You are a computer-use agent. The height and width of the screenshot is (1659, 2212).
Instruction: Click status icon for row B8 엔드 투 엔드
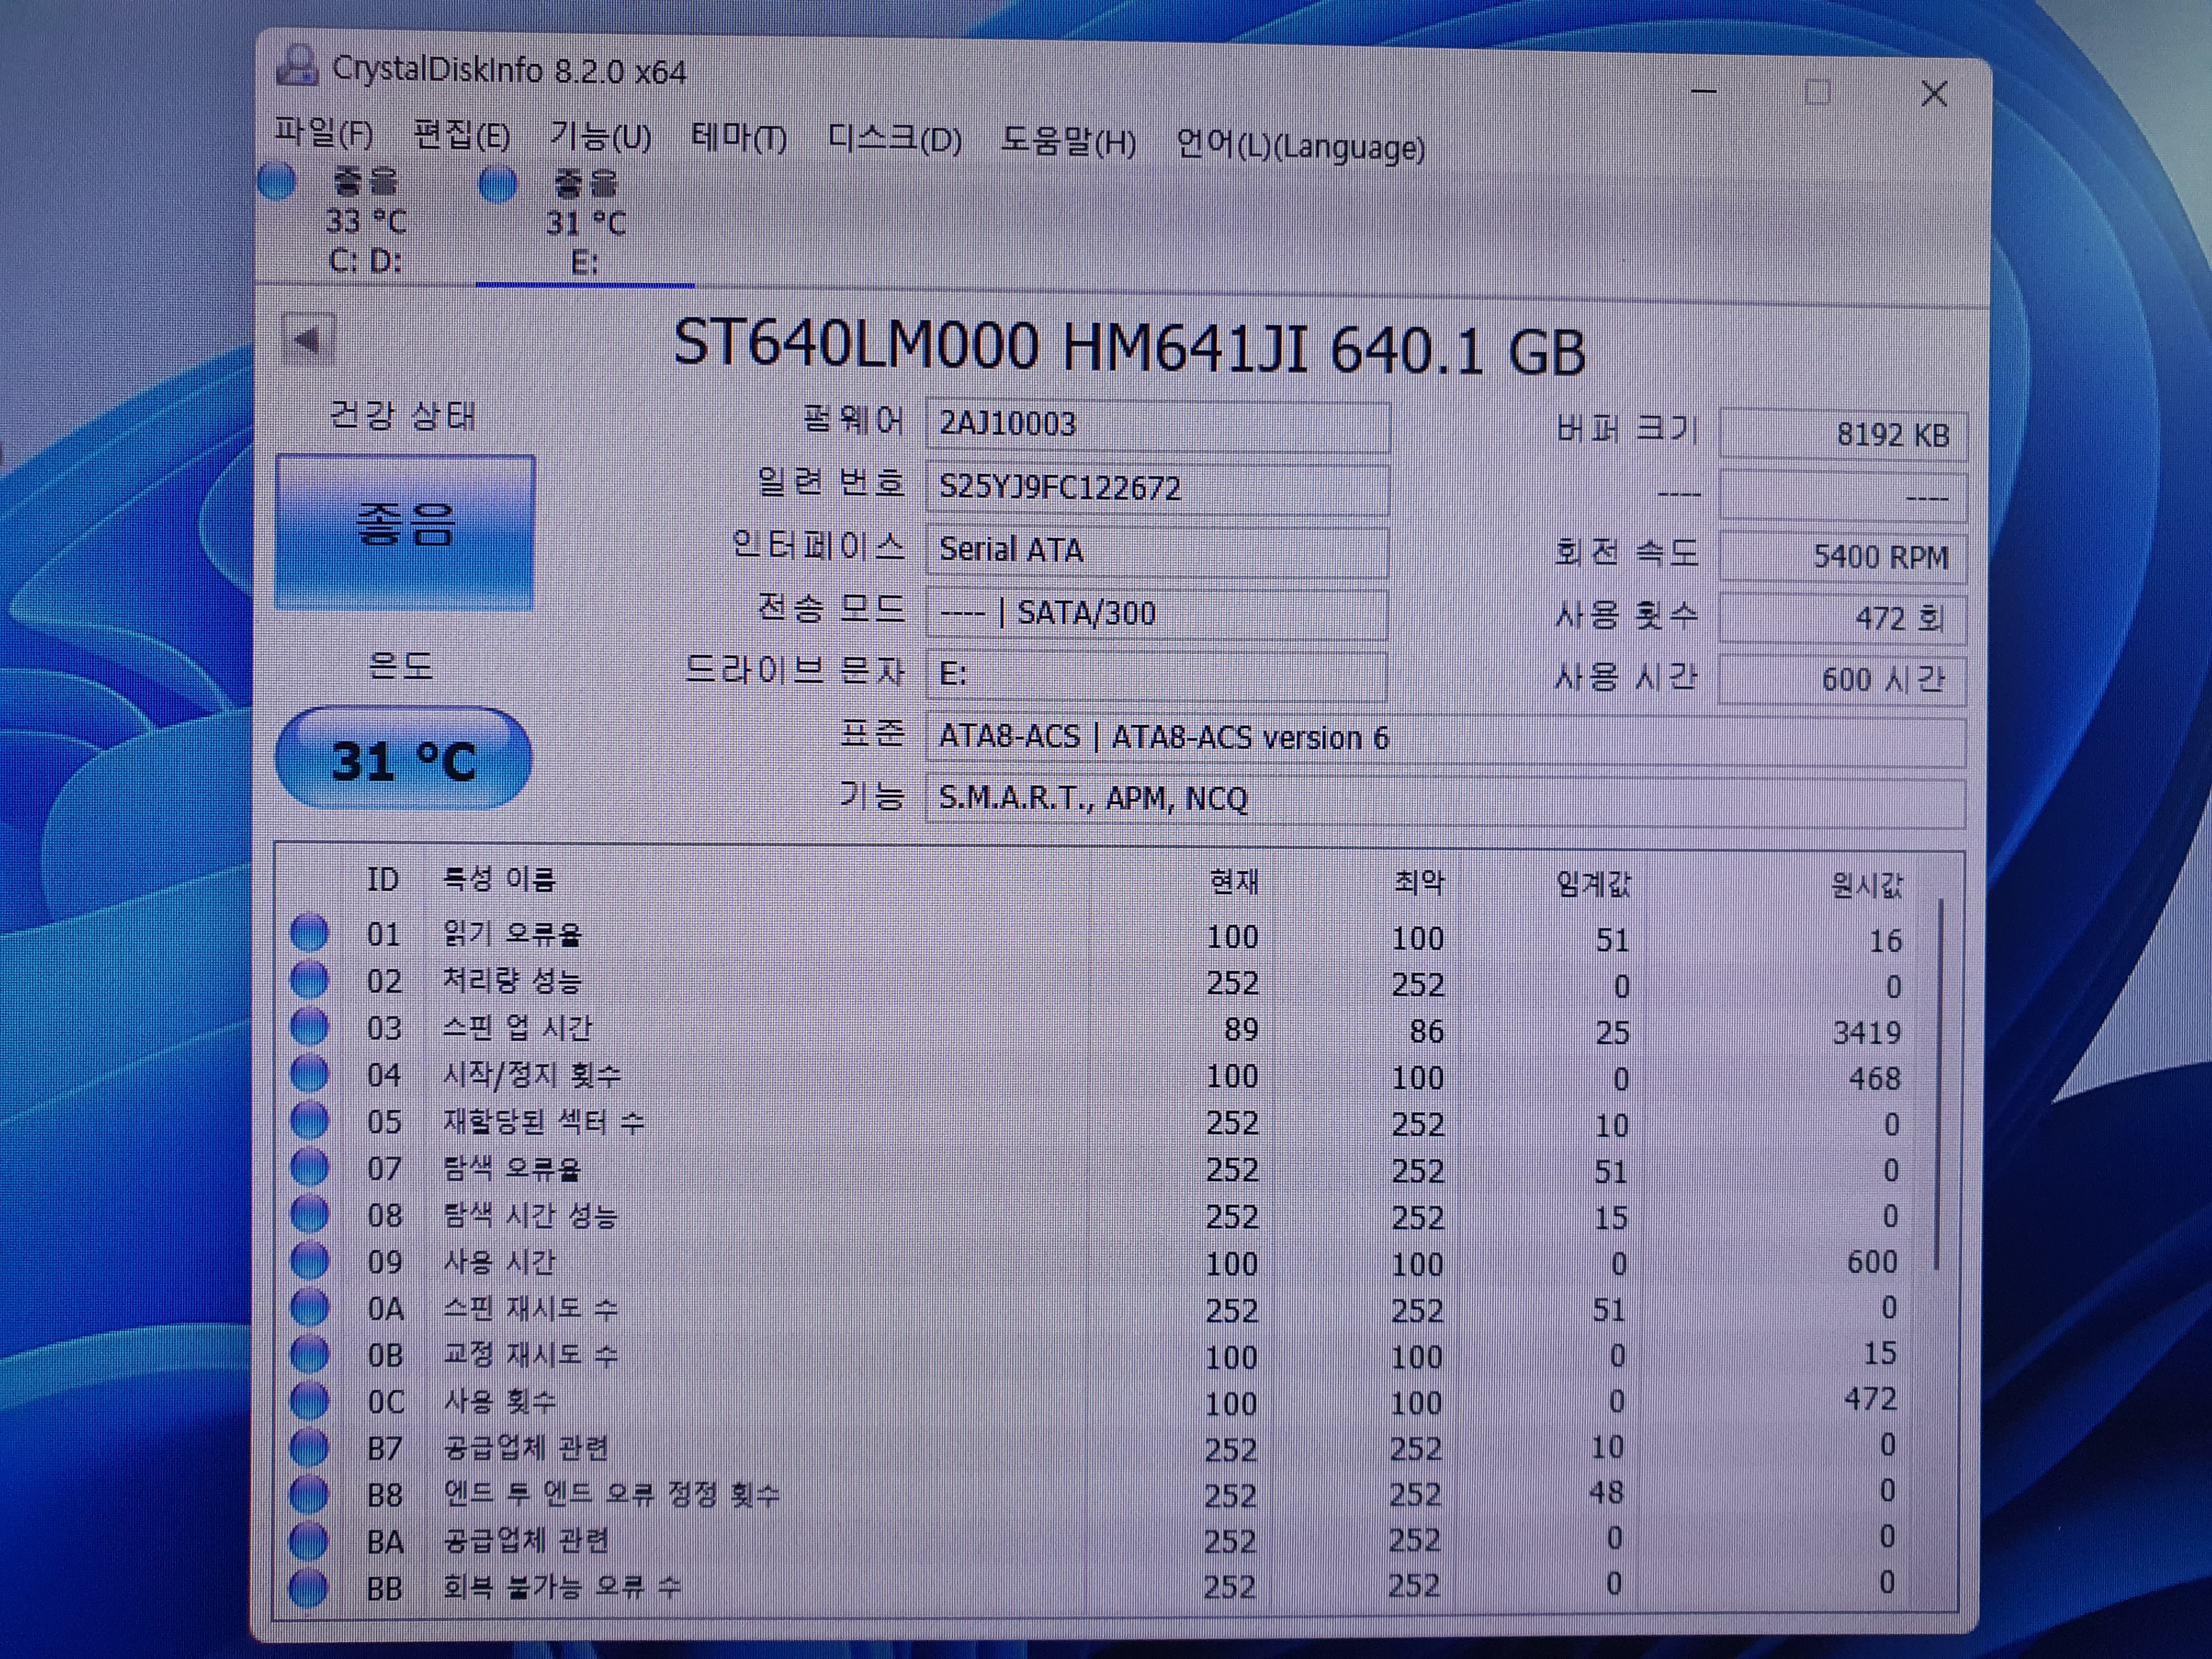[309, 1494]
